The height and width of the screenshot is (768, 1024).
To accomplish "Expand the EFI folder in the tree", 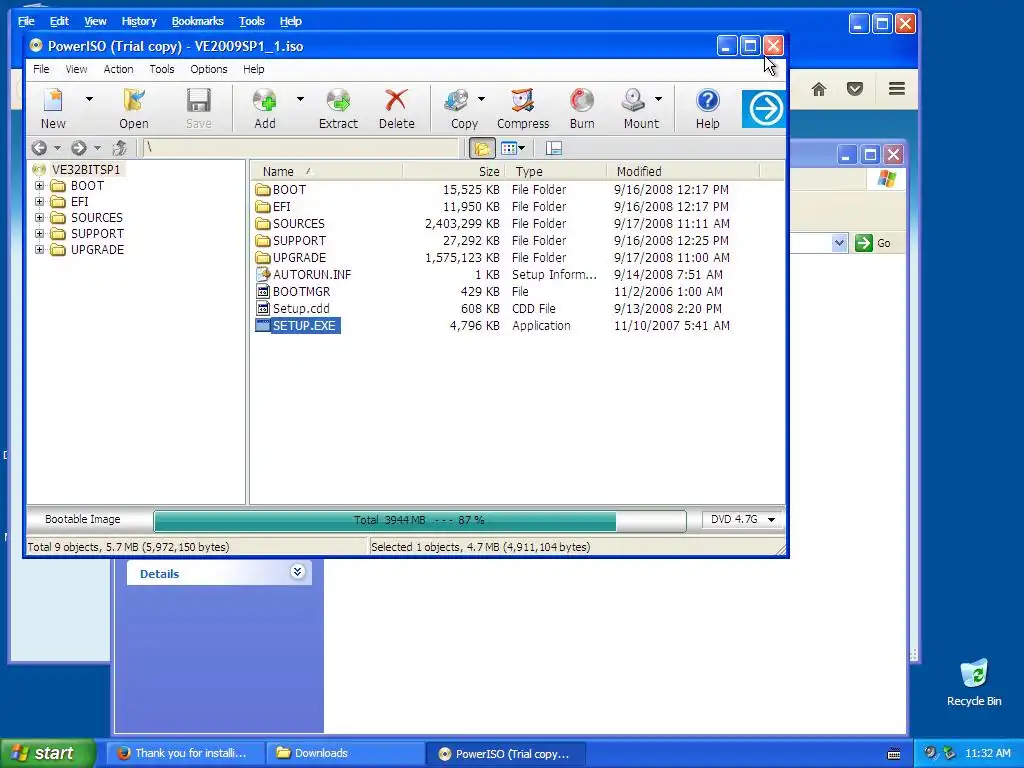I will (x=39, y=202).
